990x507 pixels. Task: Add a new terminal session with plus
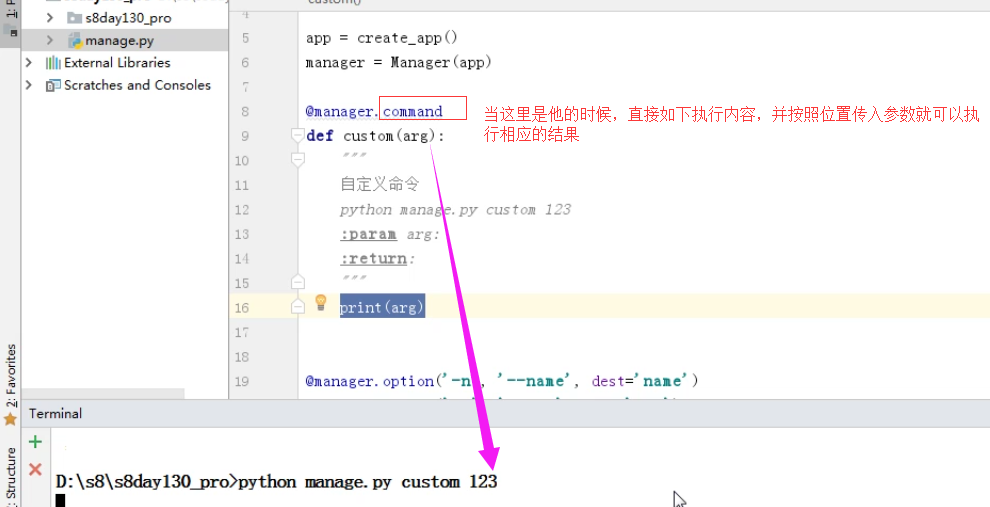[35, 442]
